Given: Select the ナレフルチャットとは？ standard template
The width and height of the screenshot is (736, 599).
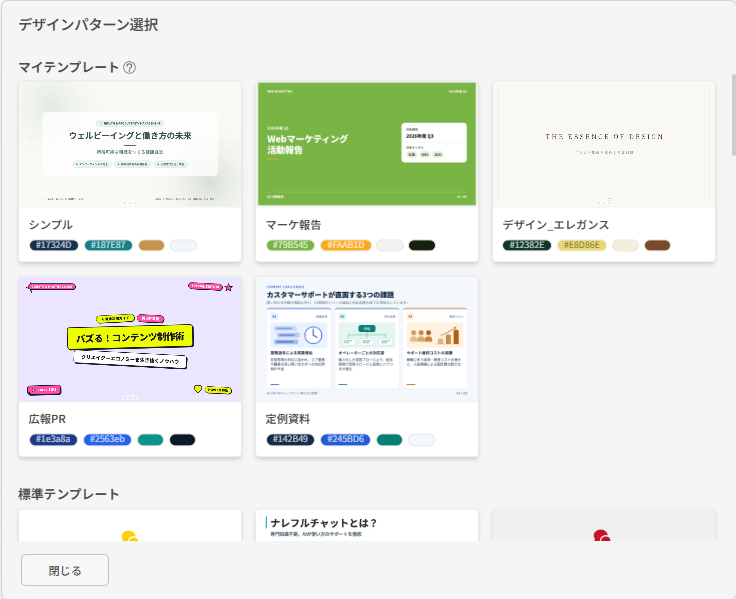Looking at the screenshot, I should coord(367,525).
